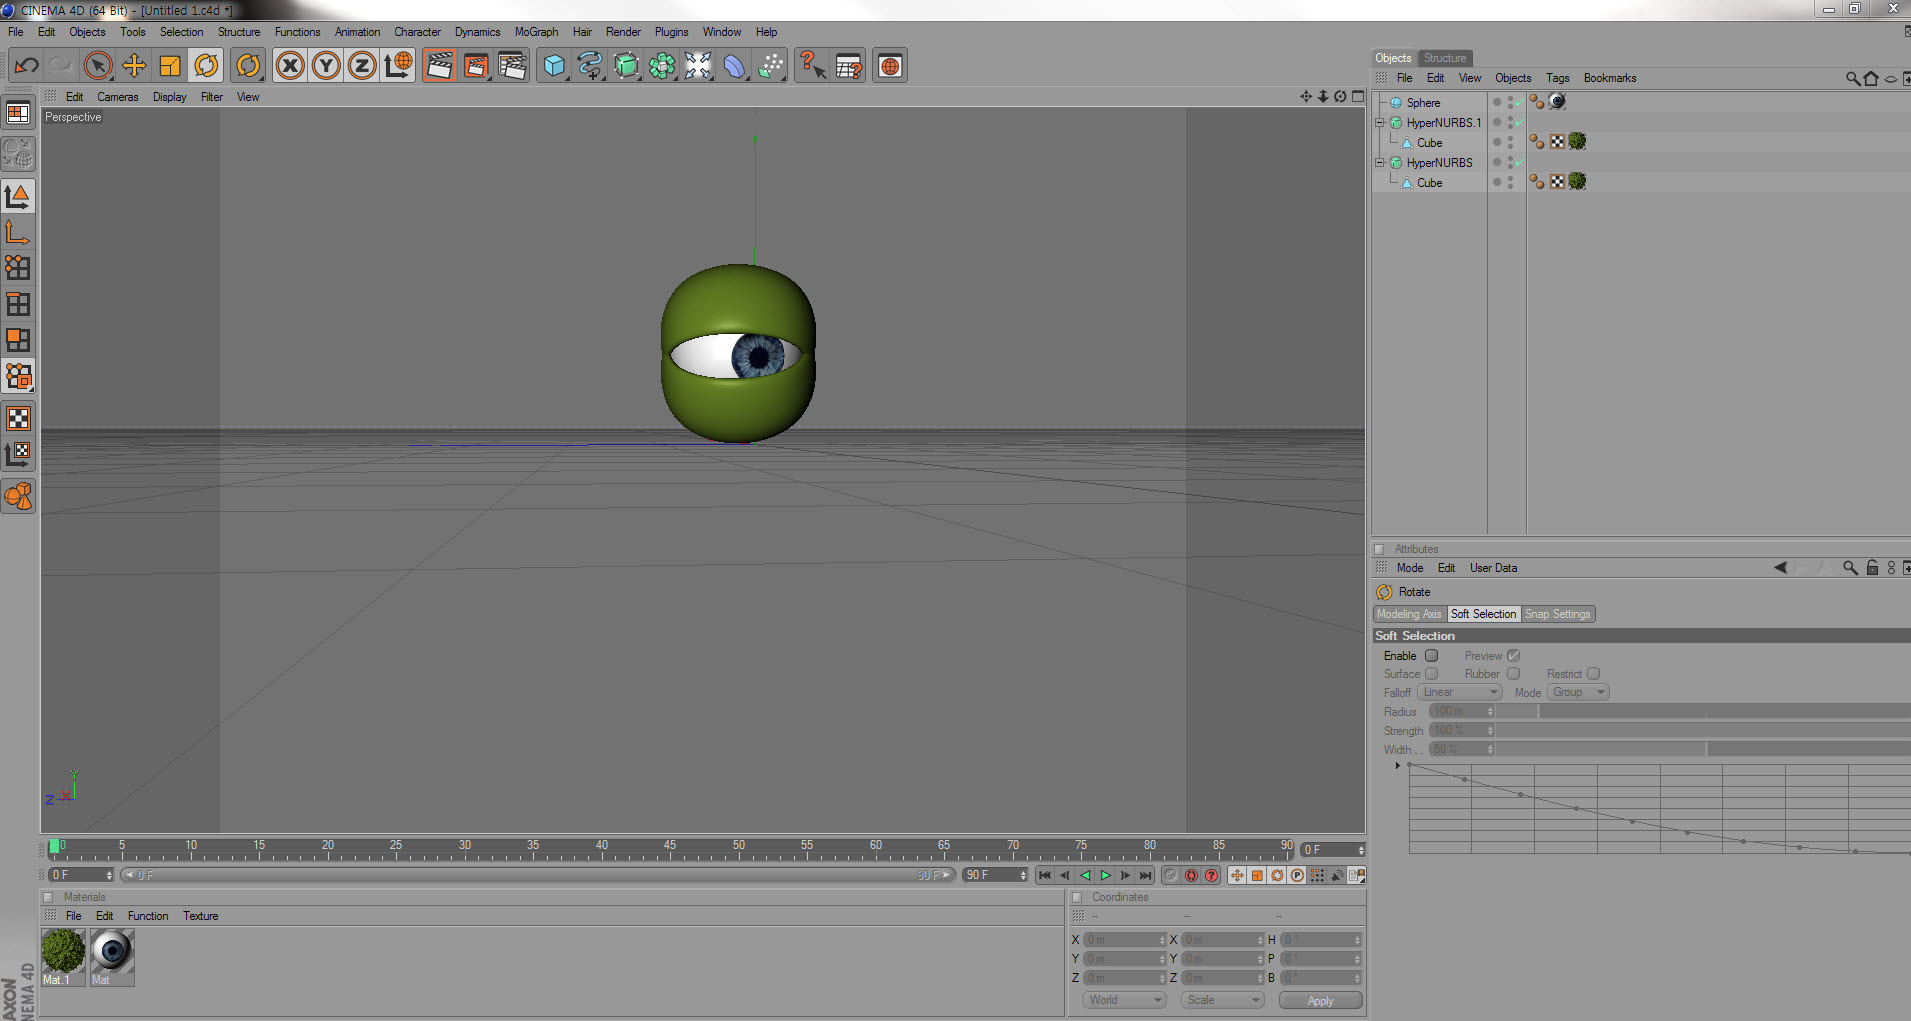Screen dimensions: 1911x1021
Task: Toggle viewport maximize icon
Action: pyautogui.click(x=1357, y=96)
